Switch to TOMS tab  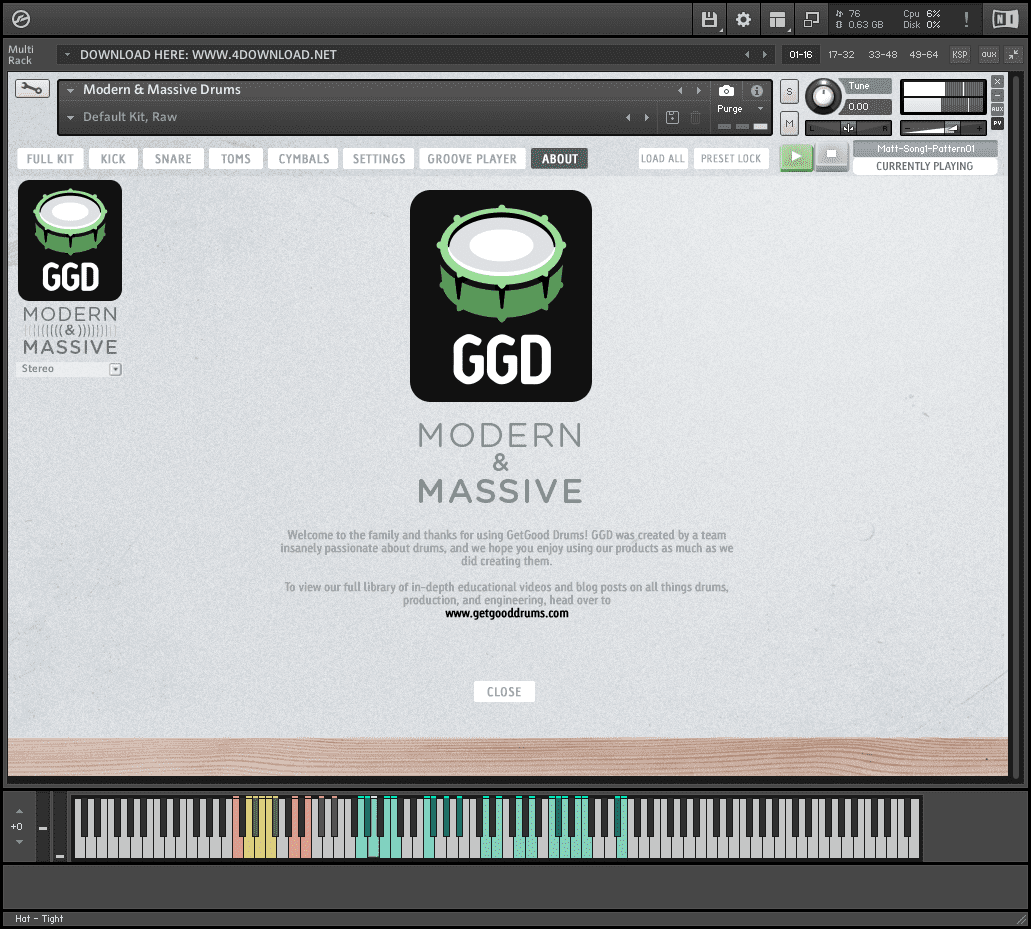click(235, 158)
